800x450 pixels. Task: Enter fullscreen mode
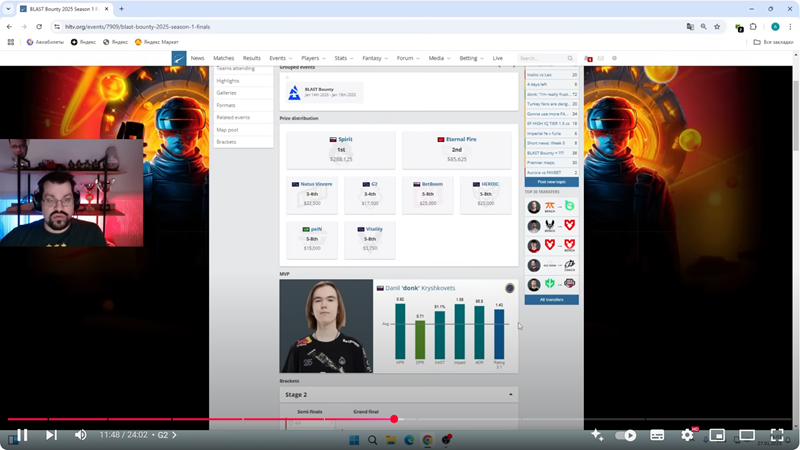click(x=777, y=435)
